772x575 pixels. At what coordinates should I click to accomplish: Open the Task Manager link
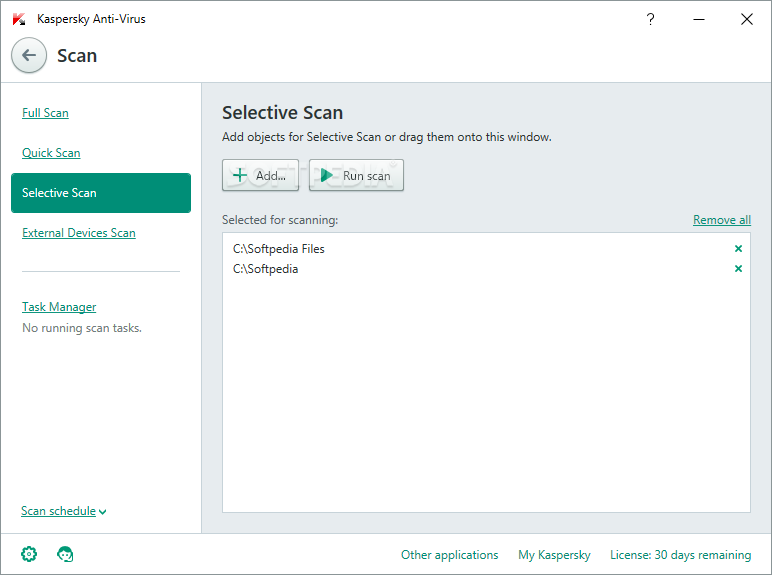tap(59, 307)
